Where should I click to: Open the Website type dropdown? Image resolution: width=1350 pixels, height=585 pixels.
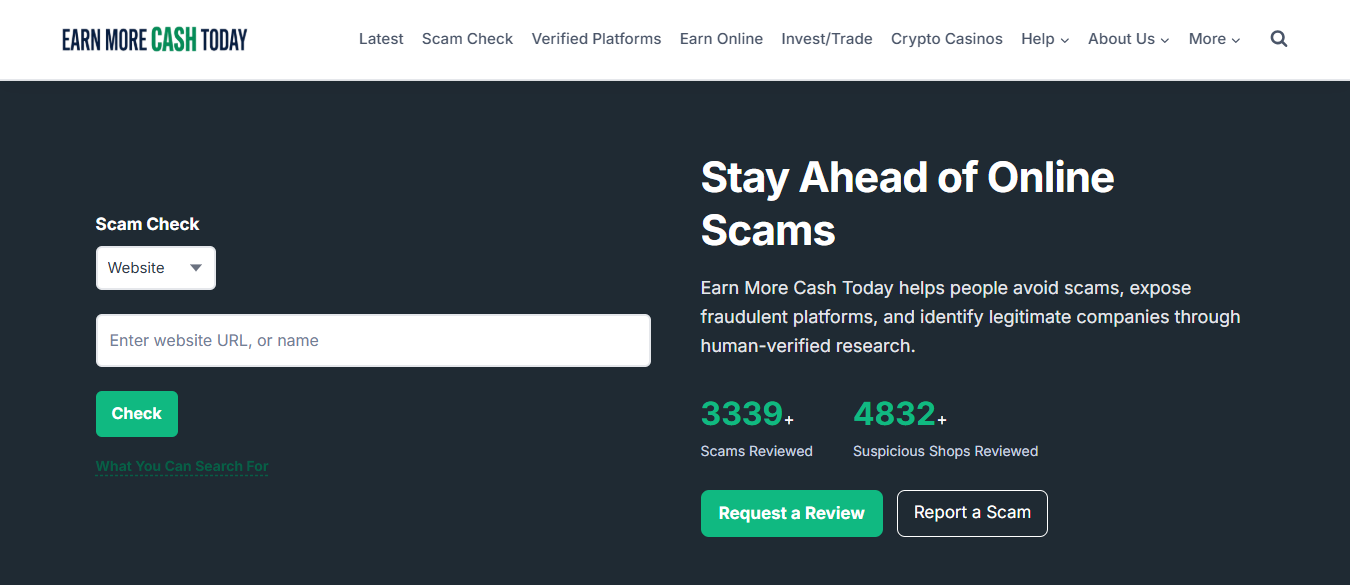tap(155, 268)
